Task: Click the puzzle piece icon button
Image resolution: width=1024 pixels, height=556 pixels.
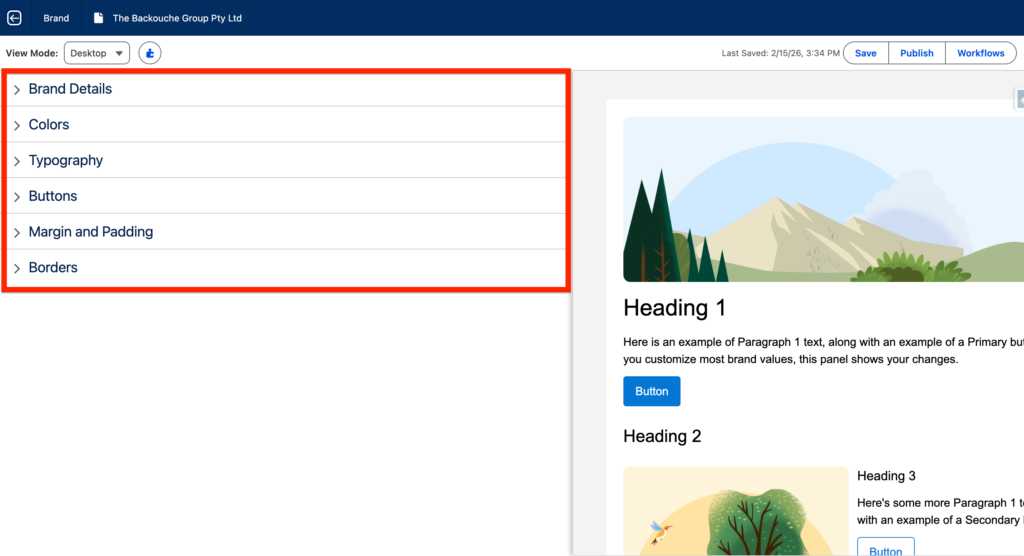Action: coord(150,53)
